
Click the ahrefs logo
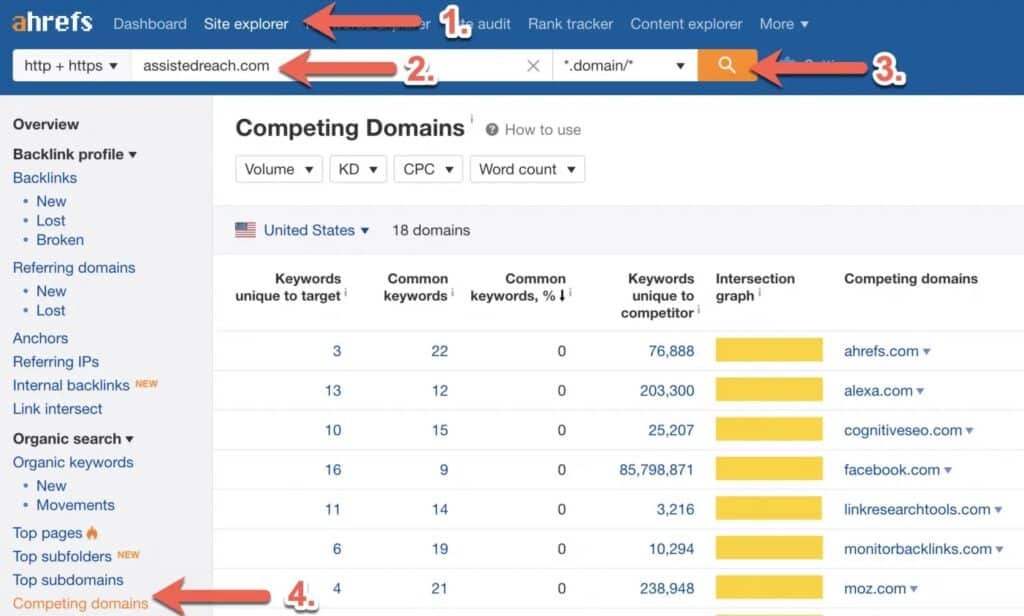click(50, 21)
